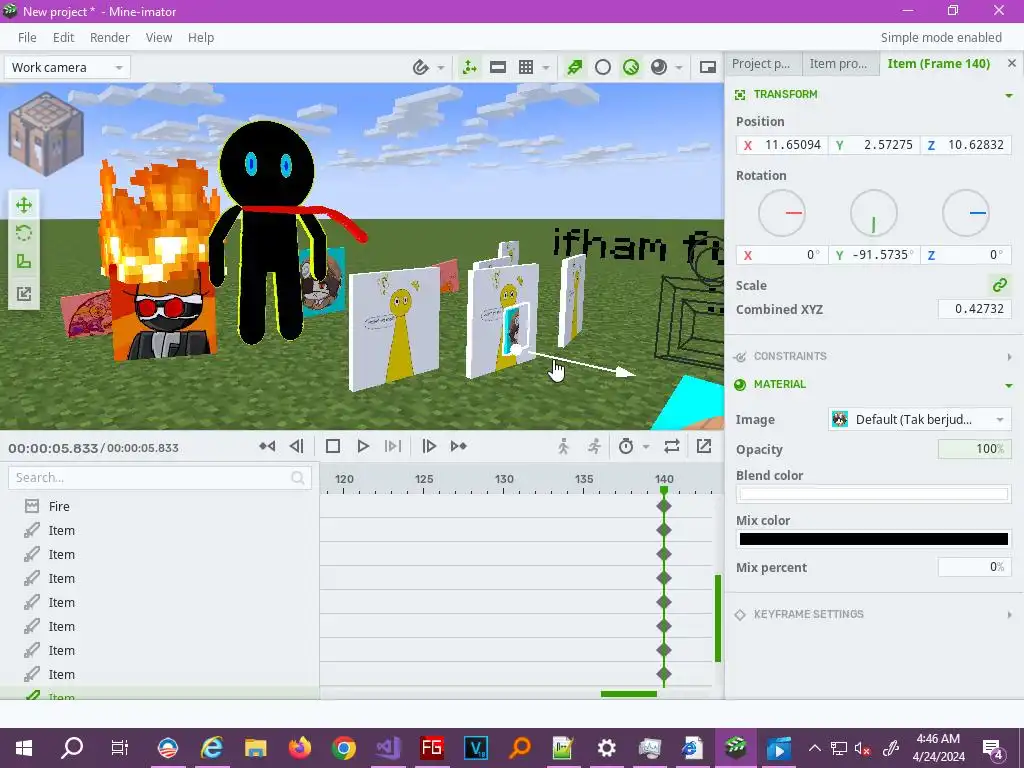Click the Fire keyframe at frame 140
Viewport: 1024px width, 768px height.
pos(664,506)
